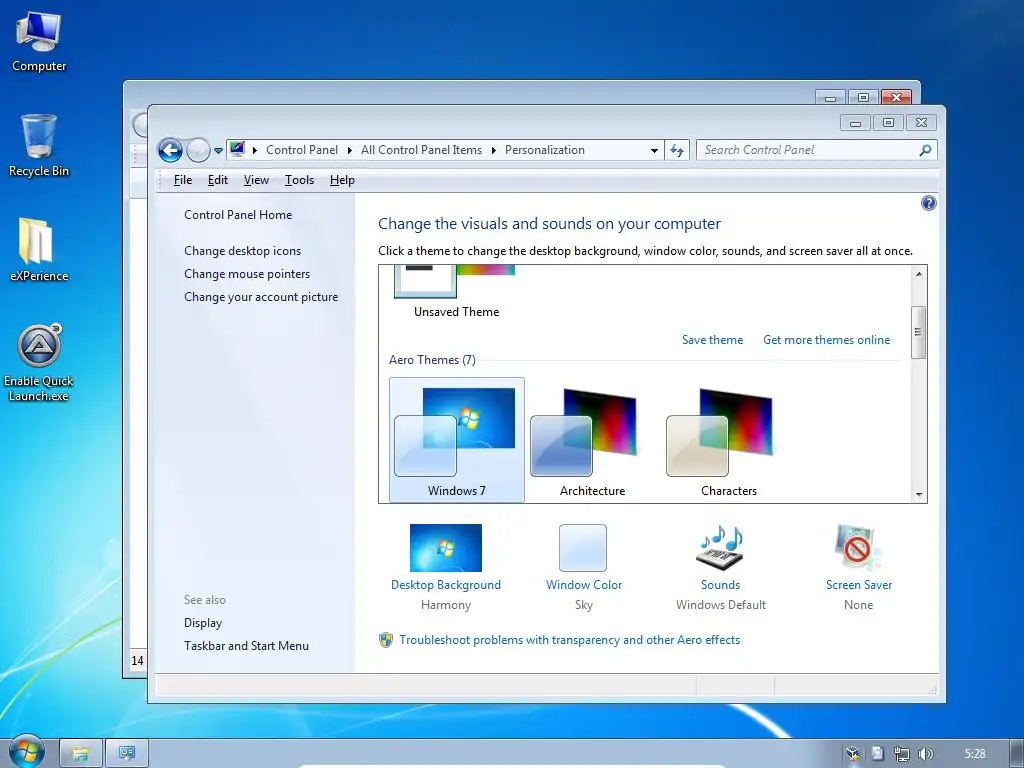Click the network tray icon
This screenshot has height=768, width=1024.
pyautogui.click(x=902, y=754)
